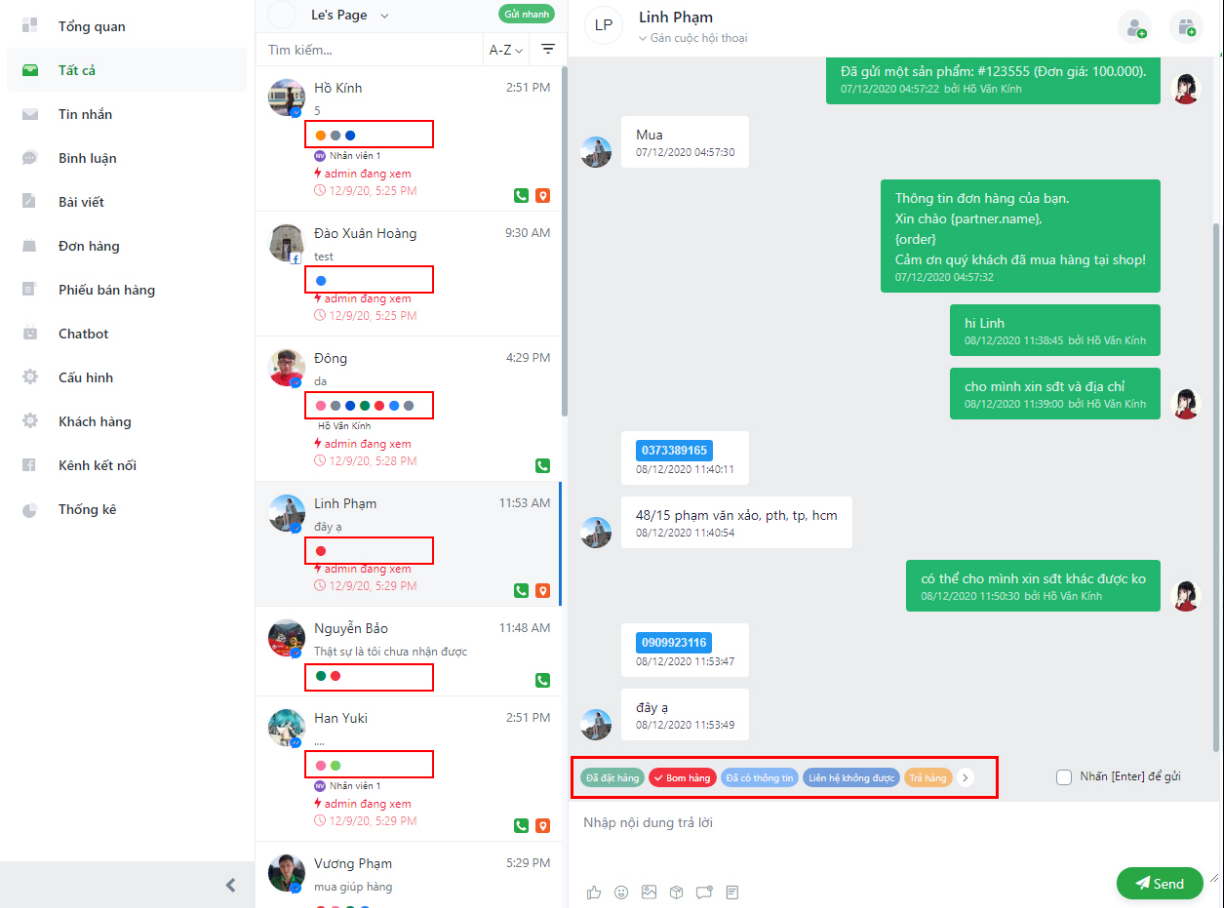The height and width of the screenshot is (908, 1224).
Task: Expand Gán cuộc hội thoại dropdown
Action: point(693,38)
